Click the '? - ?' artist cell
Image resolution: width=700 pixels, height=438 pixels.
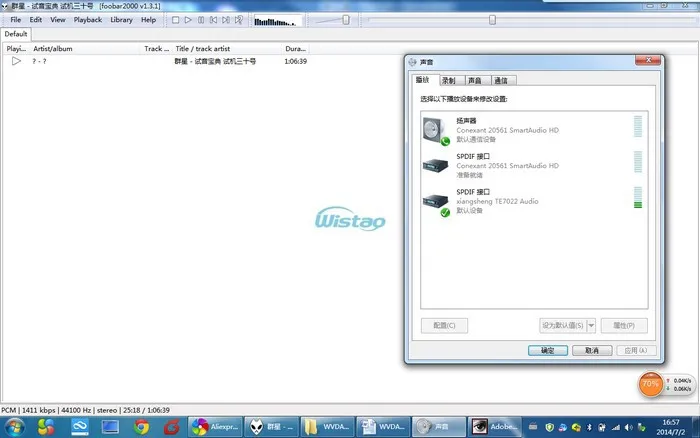click(39, 61)
